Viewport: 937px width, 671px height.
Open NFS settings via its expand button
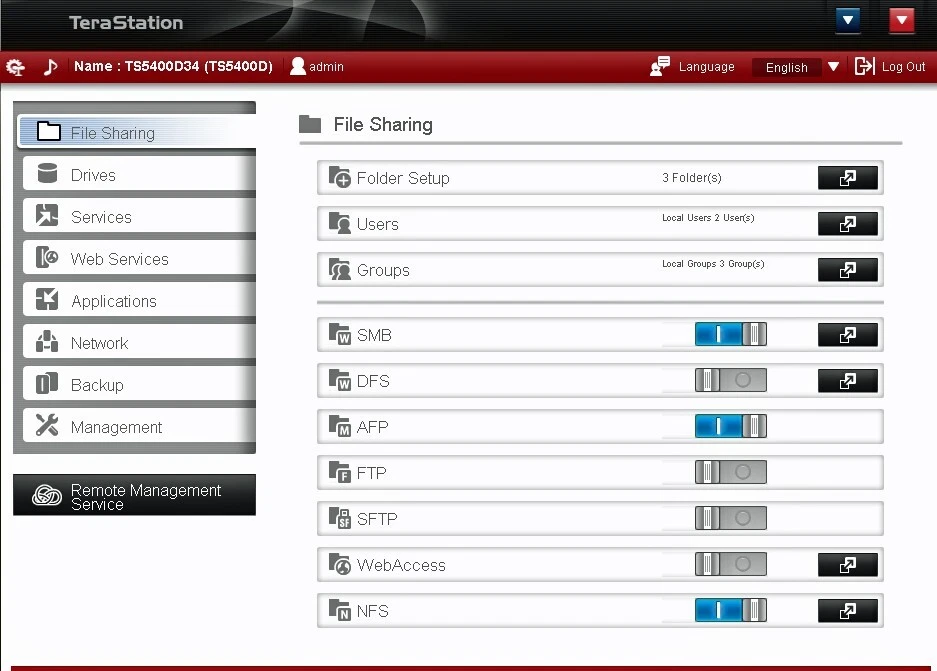[847, 610]
